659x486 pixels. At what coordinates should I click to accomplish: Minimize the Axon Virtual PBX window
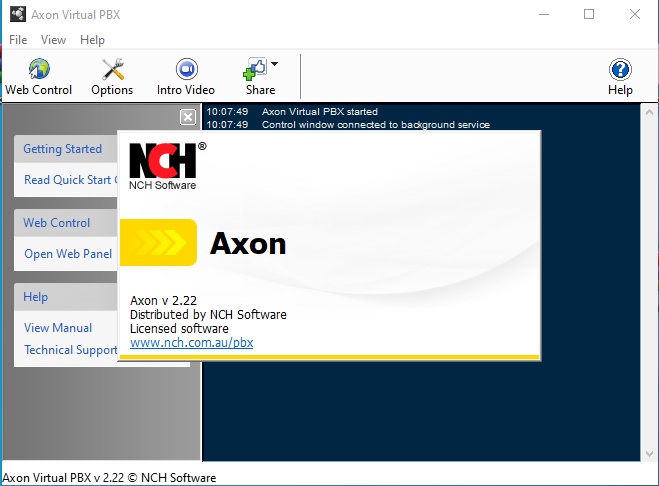click(544, 14)
